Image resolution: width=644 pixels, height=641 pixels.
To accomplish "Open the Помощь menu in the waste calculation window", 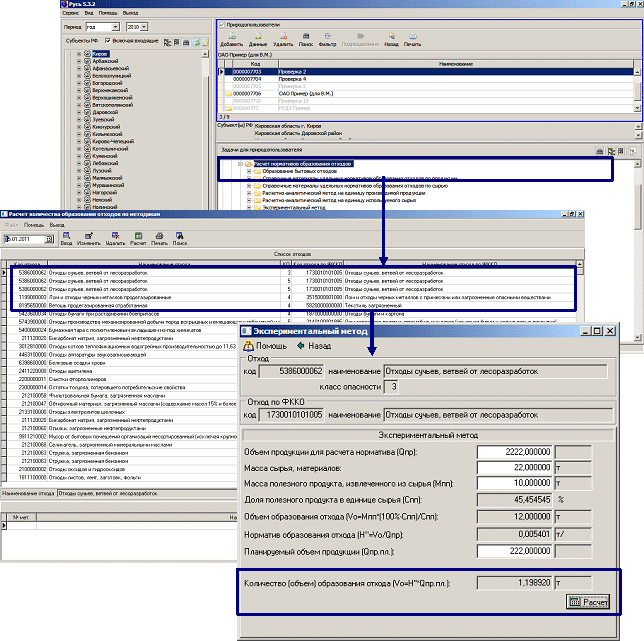I will pos(33,225).
